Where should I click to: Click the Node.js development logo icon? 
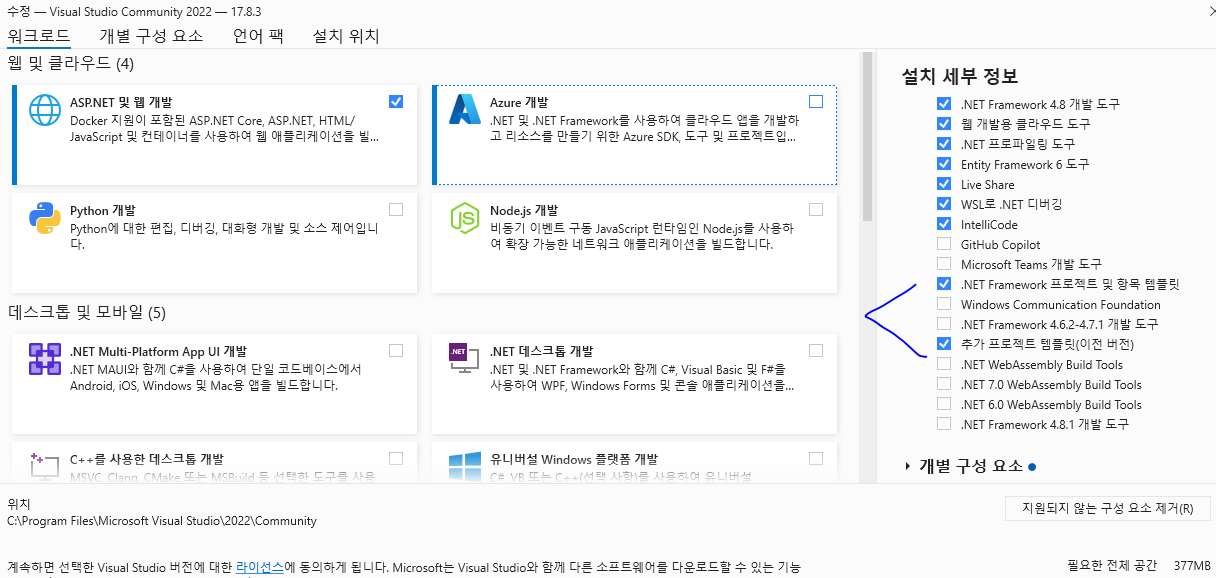[x=466, y=218]
